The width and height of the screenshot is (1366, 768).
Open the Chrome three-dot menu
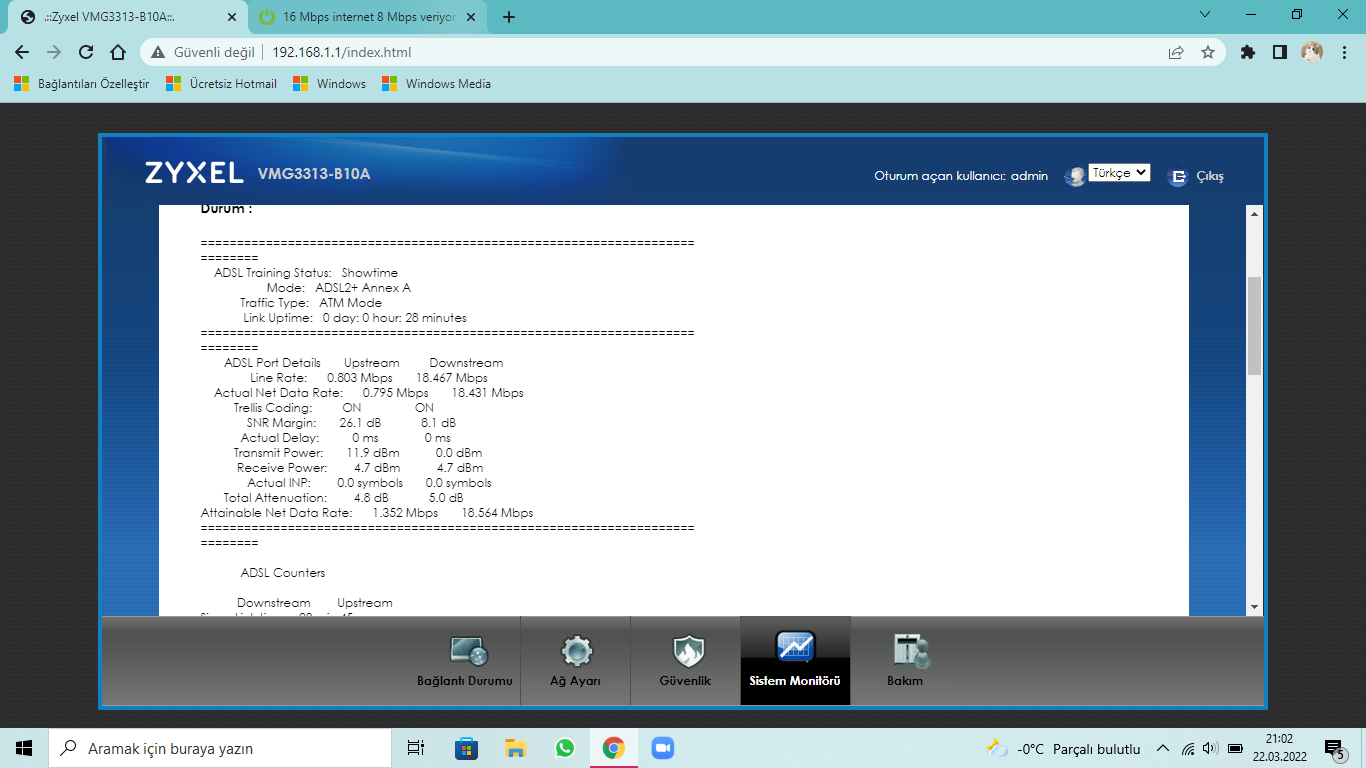pos(1343,52)
